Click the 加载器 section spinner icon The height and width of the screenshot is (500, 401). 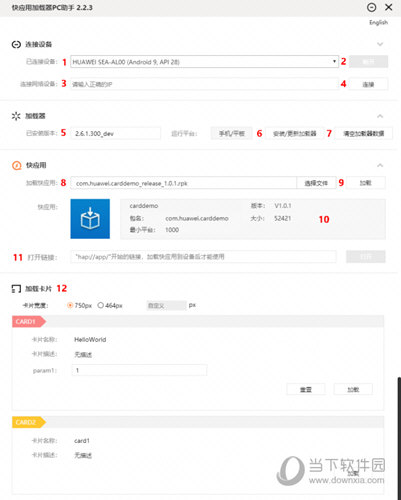[16, 116]
